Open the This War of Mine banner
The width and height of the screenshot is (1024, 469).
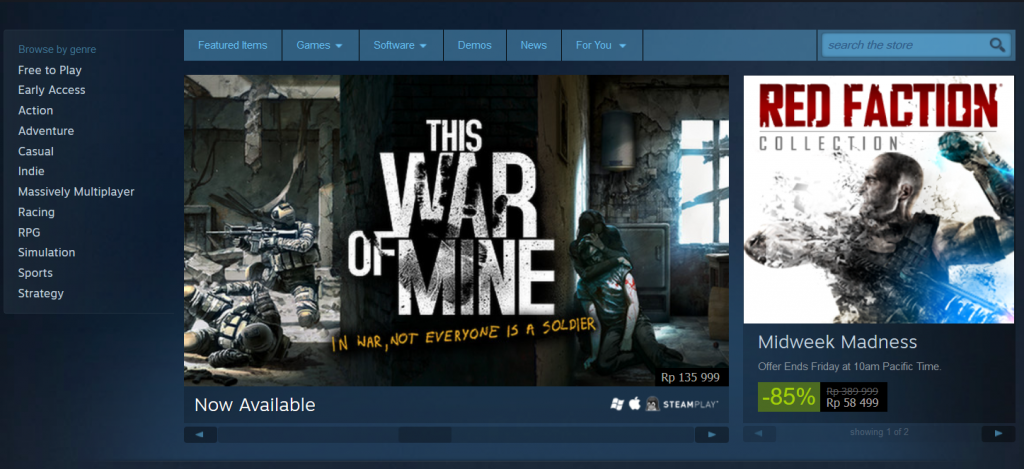pos(456,230)
